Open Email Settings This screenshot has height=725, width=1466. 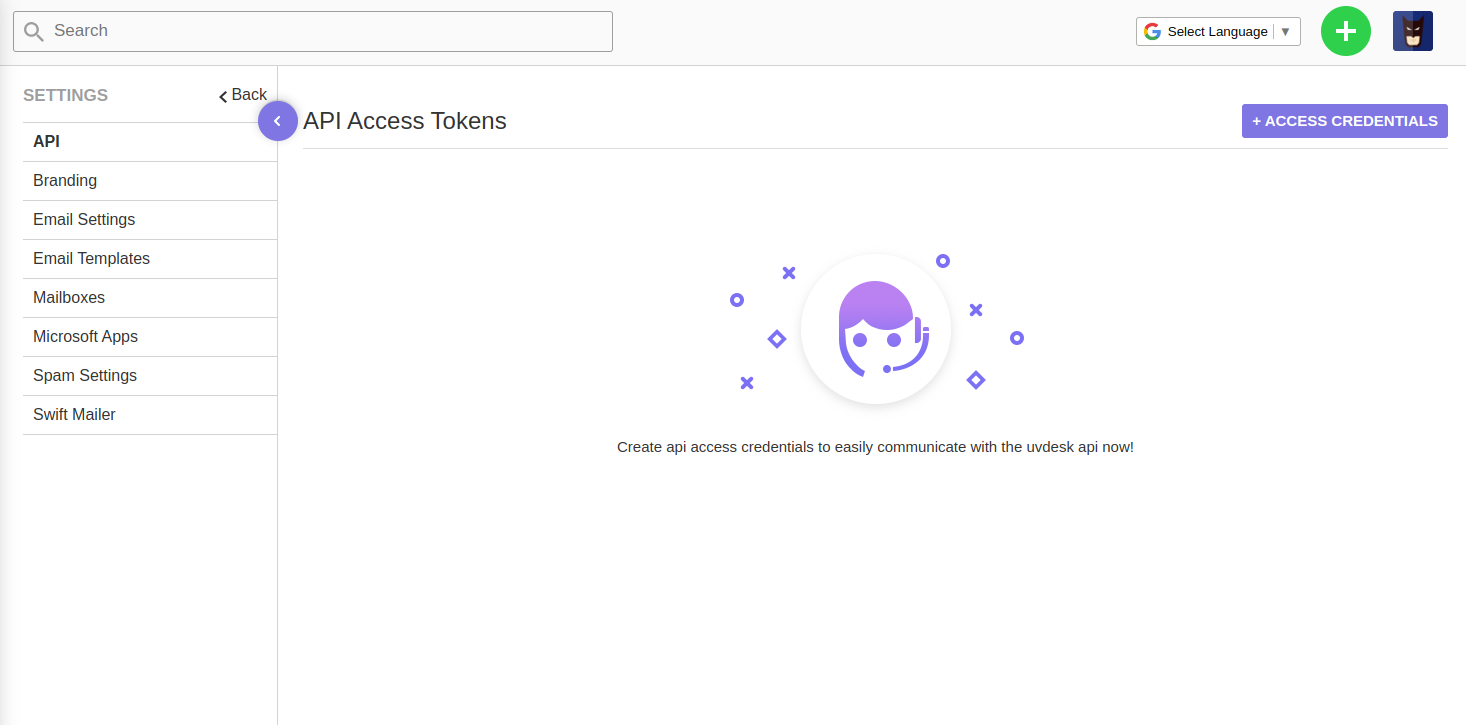[x=150, y=220]
